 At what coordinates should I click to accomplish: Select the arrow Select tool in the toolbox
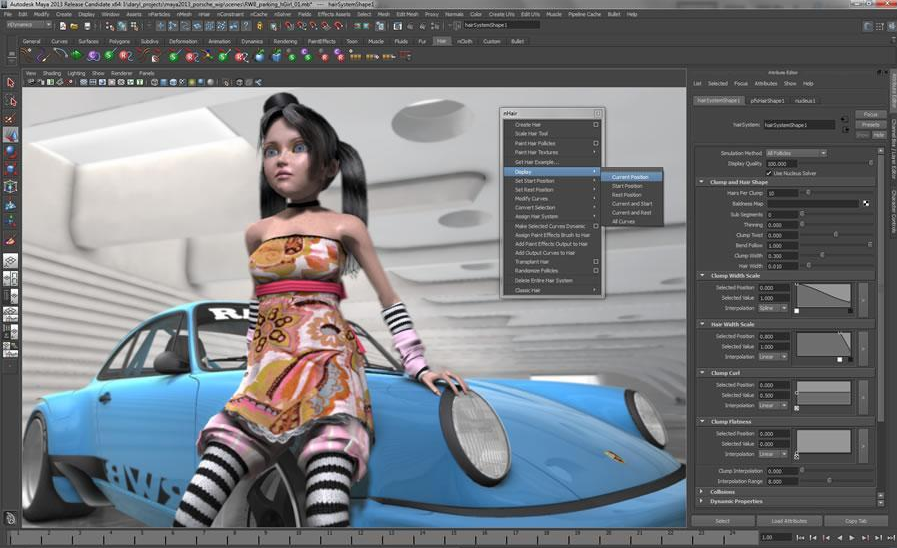[10, 83]
